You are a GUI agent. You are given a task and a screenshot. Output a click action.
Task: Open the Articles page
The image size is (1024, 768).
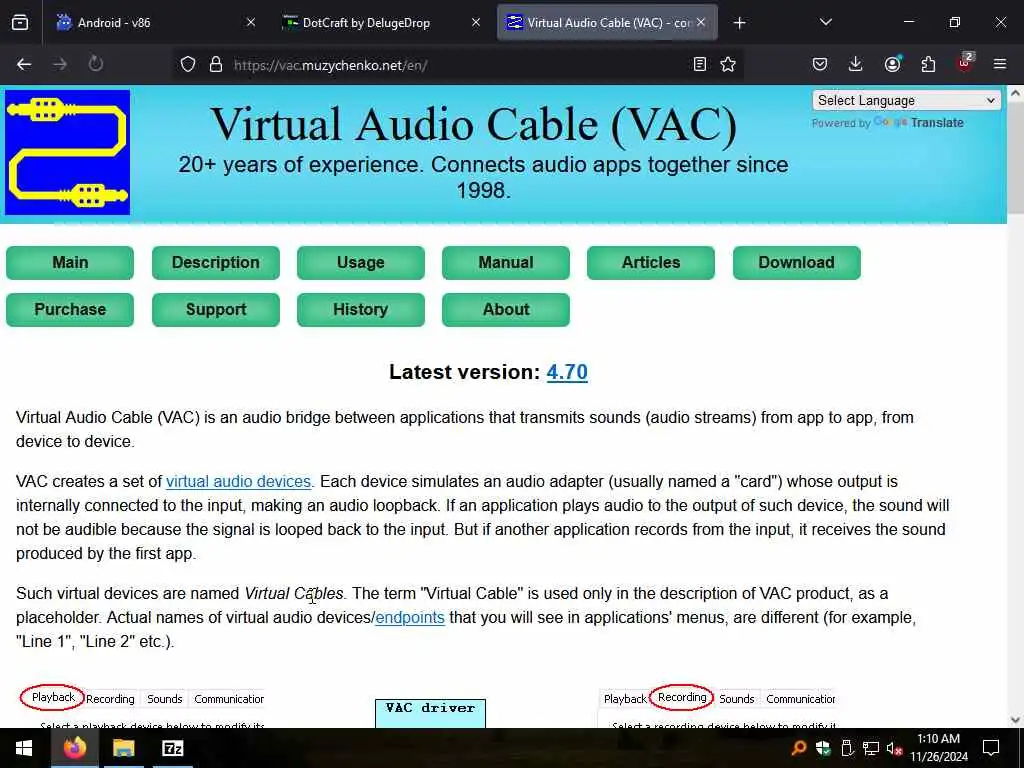pyautogui.click(x=650, y=263)
